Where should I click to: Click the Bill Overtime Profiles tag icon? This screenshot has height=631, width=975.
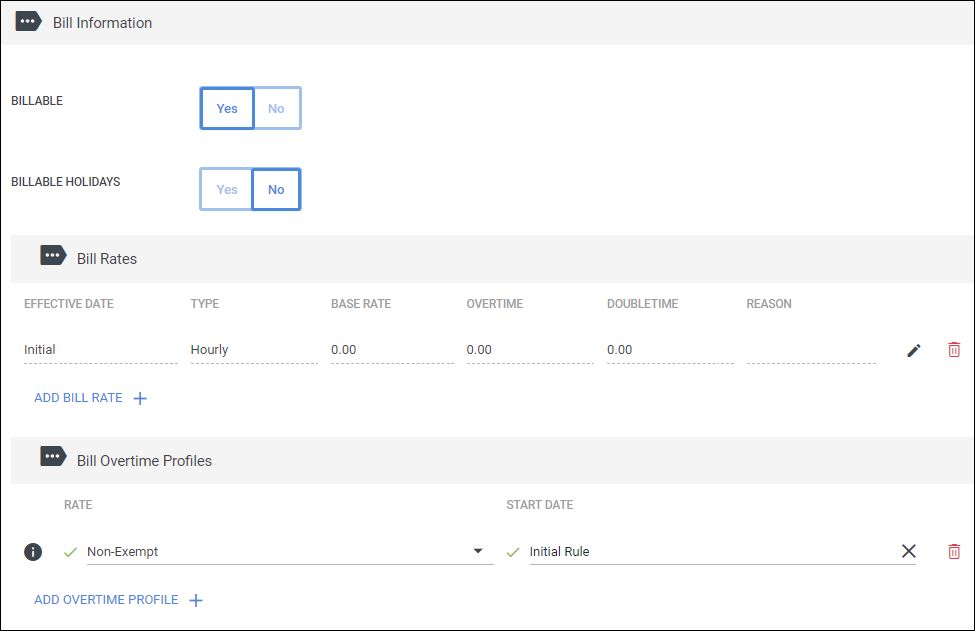(x=53, y=457)
